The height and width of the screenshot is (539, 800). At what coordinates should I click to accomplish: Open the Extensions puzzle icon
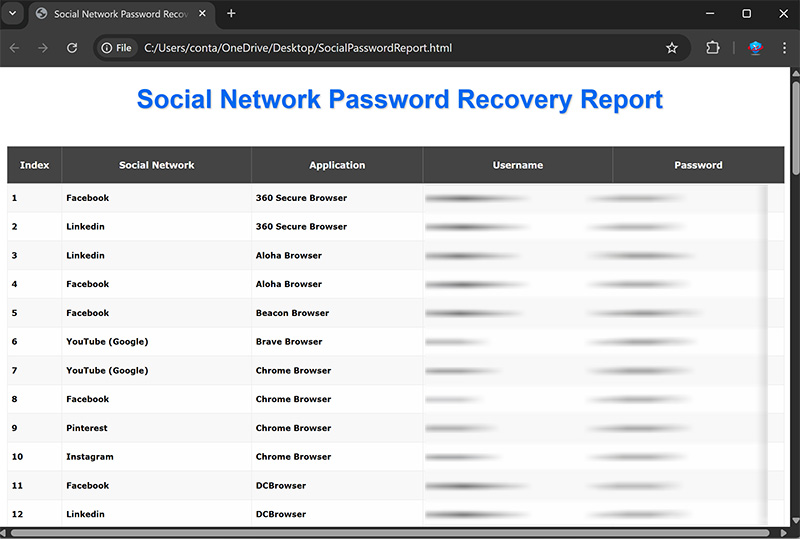[713, 48]
